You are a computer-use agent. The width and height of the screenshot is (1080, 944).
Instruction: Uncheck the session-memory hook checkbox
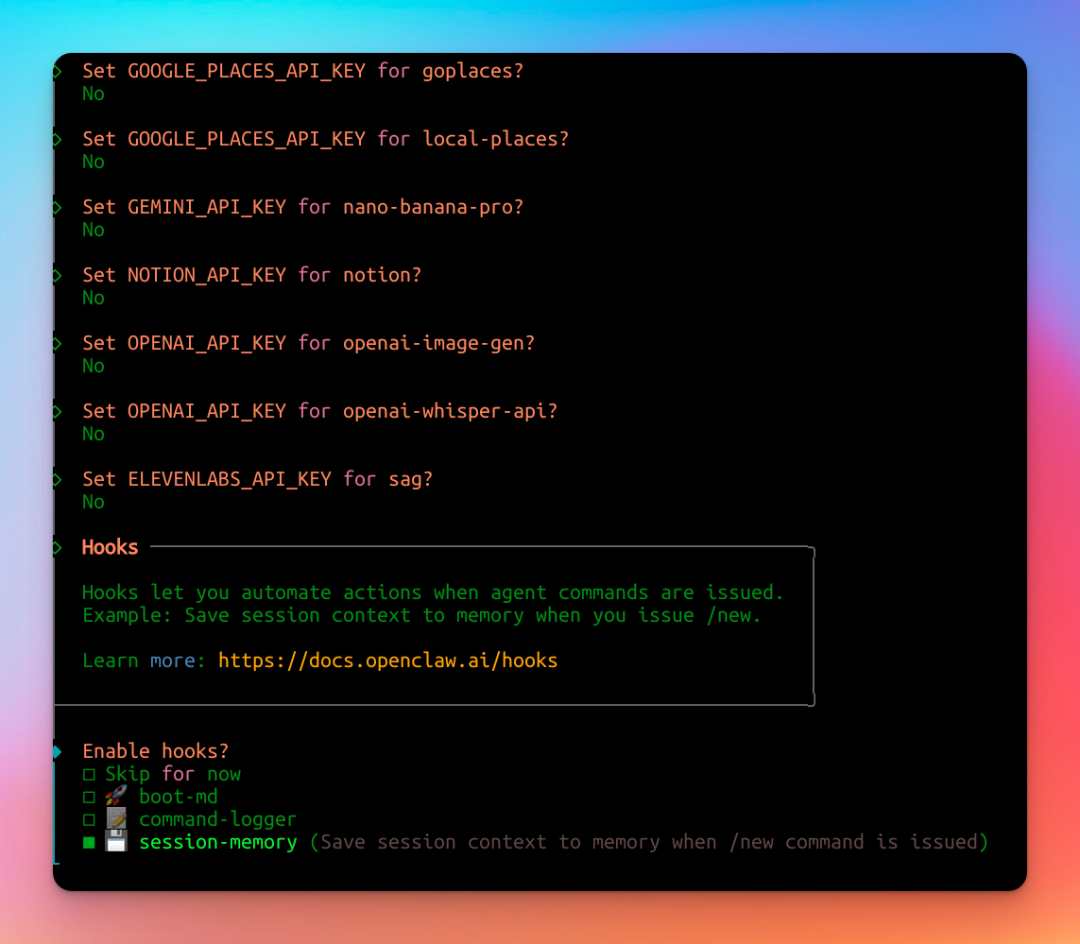pyautogui.click(x=89, y=843)
